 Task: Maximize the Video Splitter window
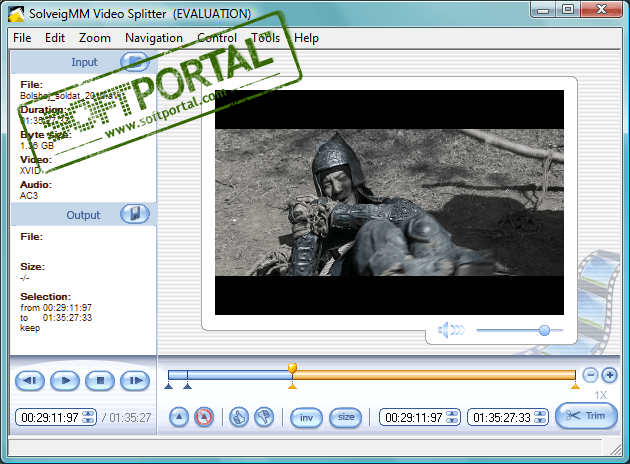[568, 10]
